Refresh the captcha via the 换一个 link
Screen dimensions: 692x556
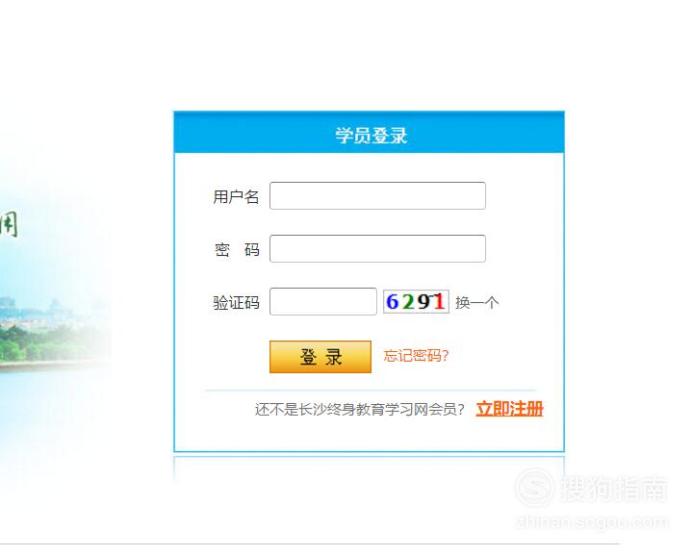pyautogui.click(x=477, y=303)
